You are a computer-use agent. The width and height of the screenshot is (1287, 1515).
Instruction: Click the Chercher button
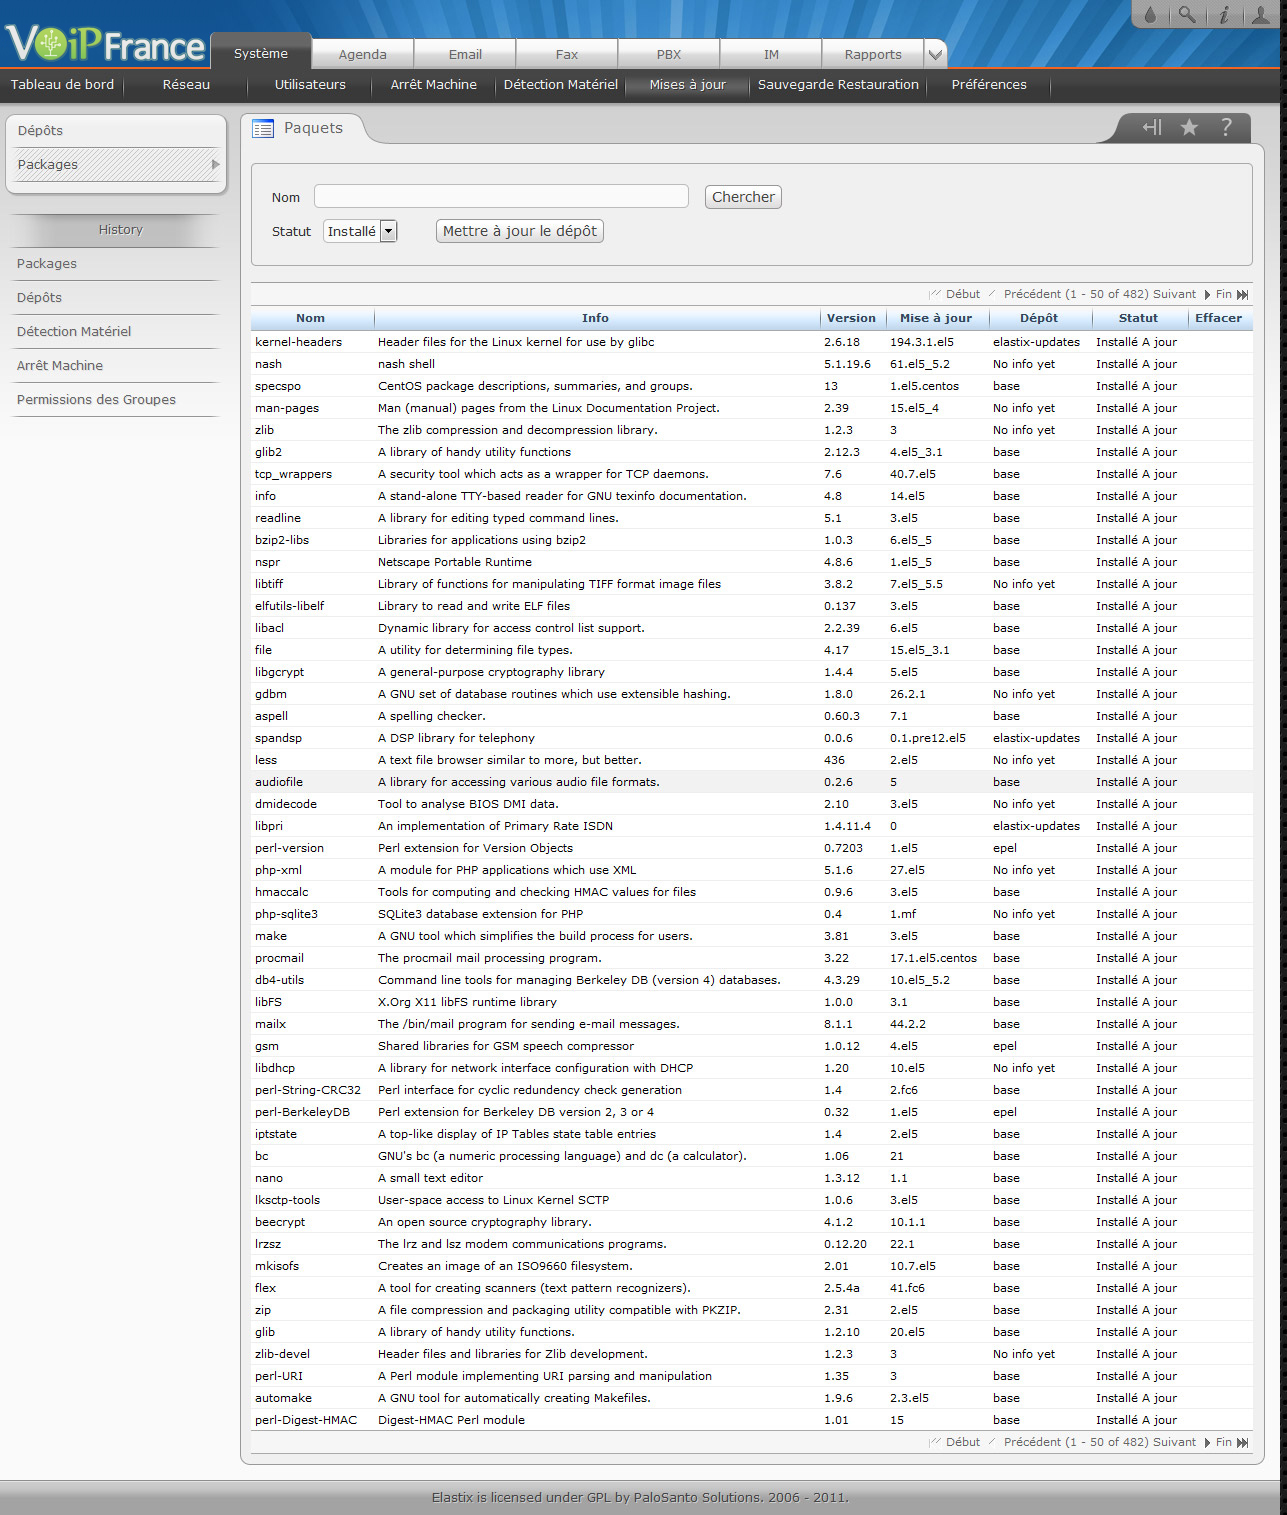[x=742, y=197]
